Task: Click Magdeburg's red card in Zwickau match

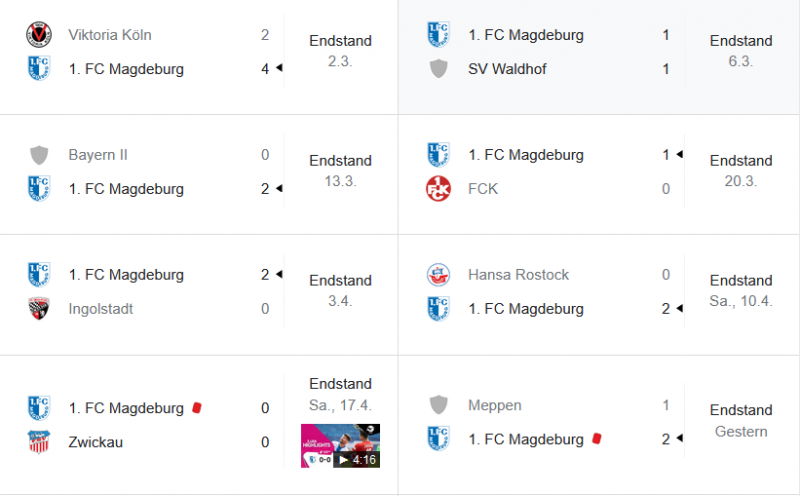Action: coord(196,408)
